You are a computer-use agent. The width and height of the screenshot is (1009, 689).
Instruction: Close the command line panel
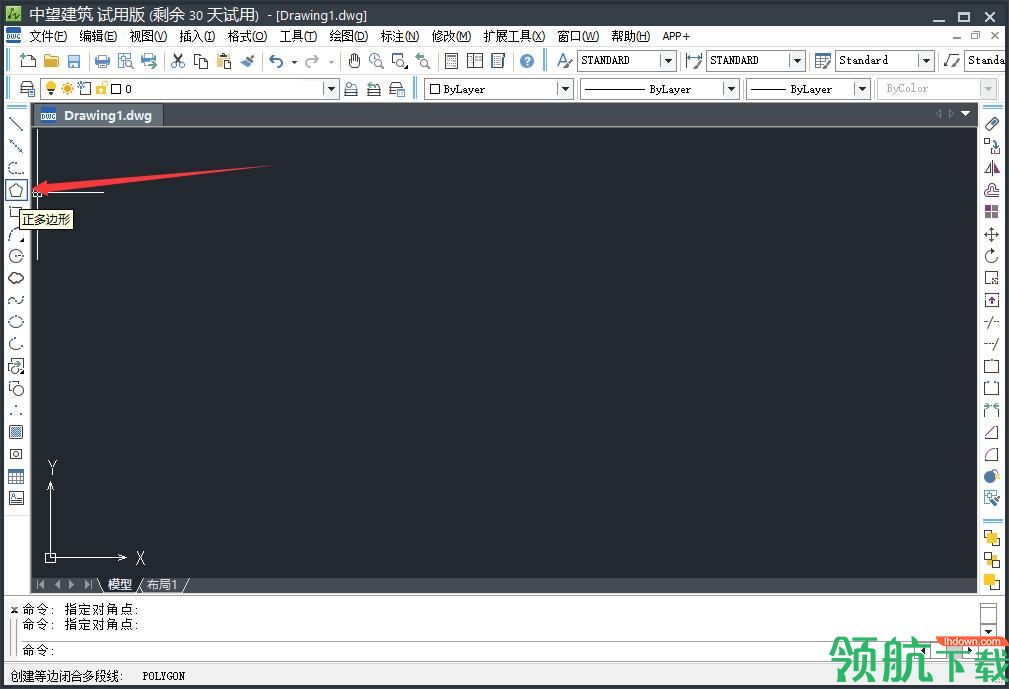[x=14, y=609]
